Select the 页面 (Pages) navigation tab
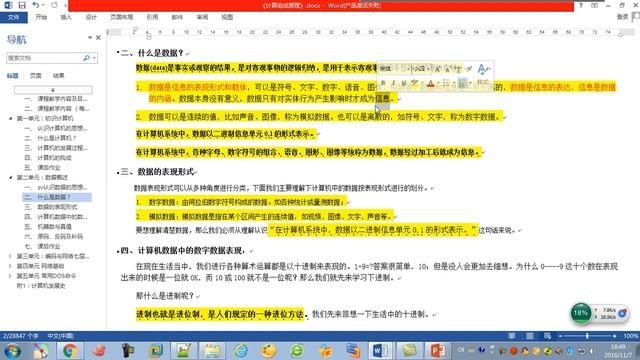 (36, 76)
